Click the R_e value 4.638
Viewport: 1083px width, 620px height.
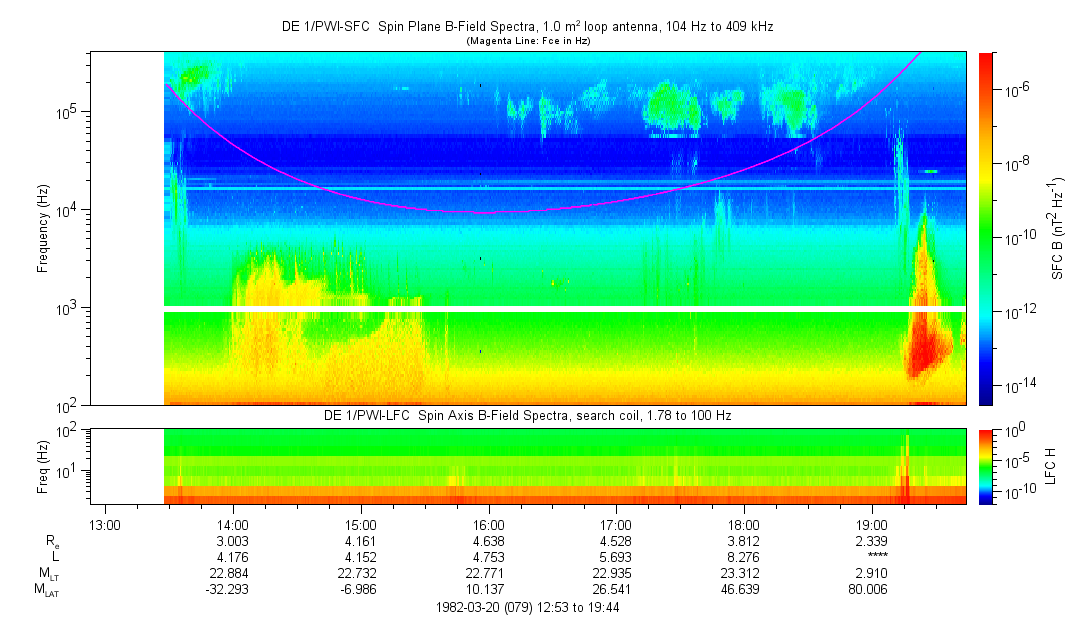[x=488, y=541]
